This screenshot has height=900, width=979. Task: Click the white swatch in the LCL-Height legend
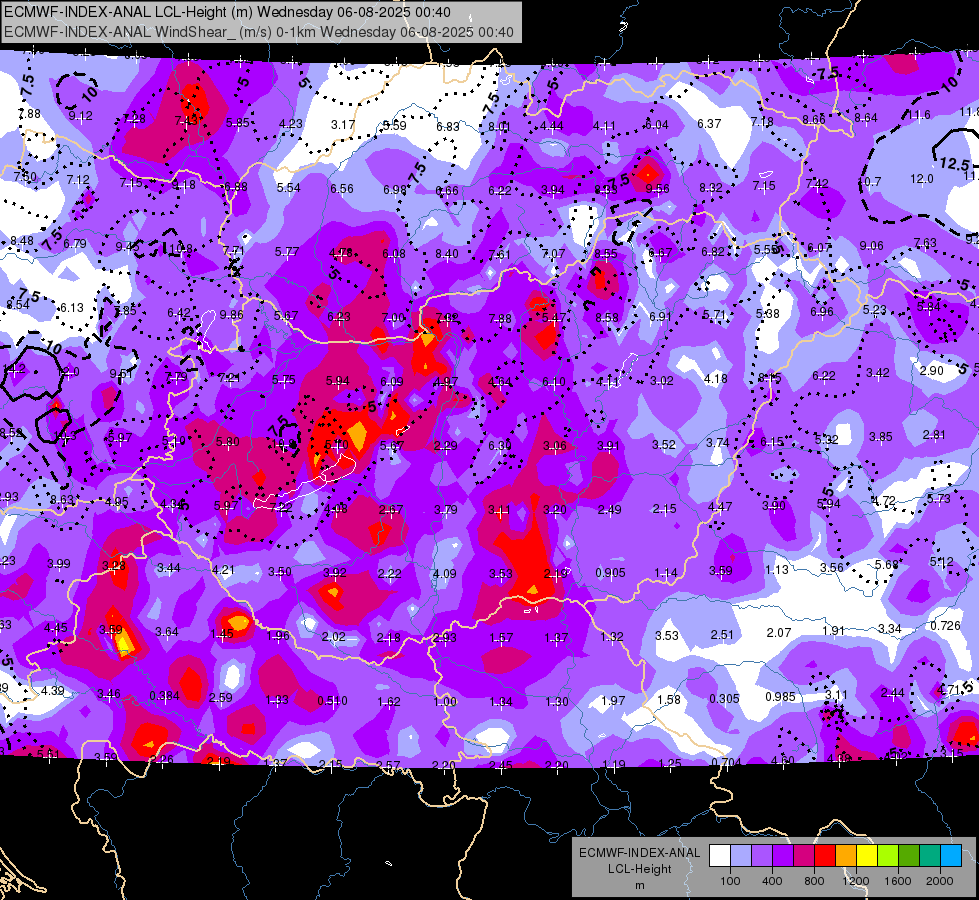pos(720,856)
